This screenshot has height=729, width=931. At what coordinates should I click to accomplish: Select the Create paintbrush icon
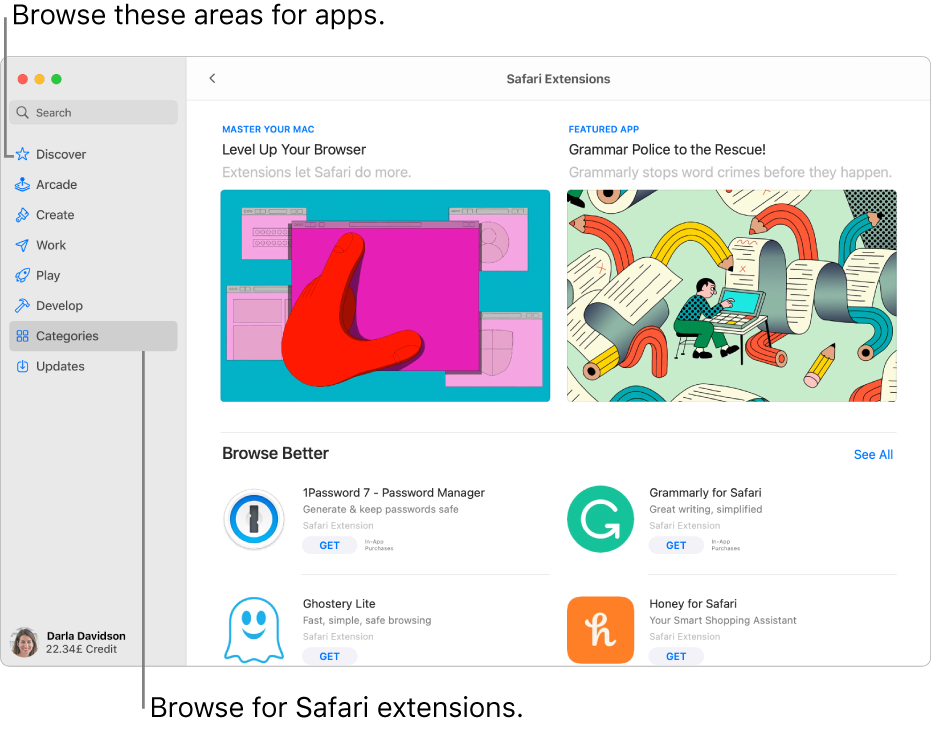23,215
